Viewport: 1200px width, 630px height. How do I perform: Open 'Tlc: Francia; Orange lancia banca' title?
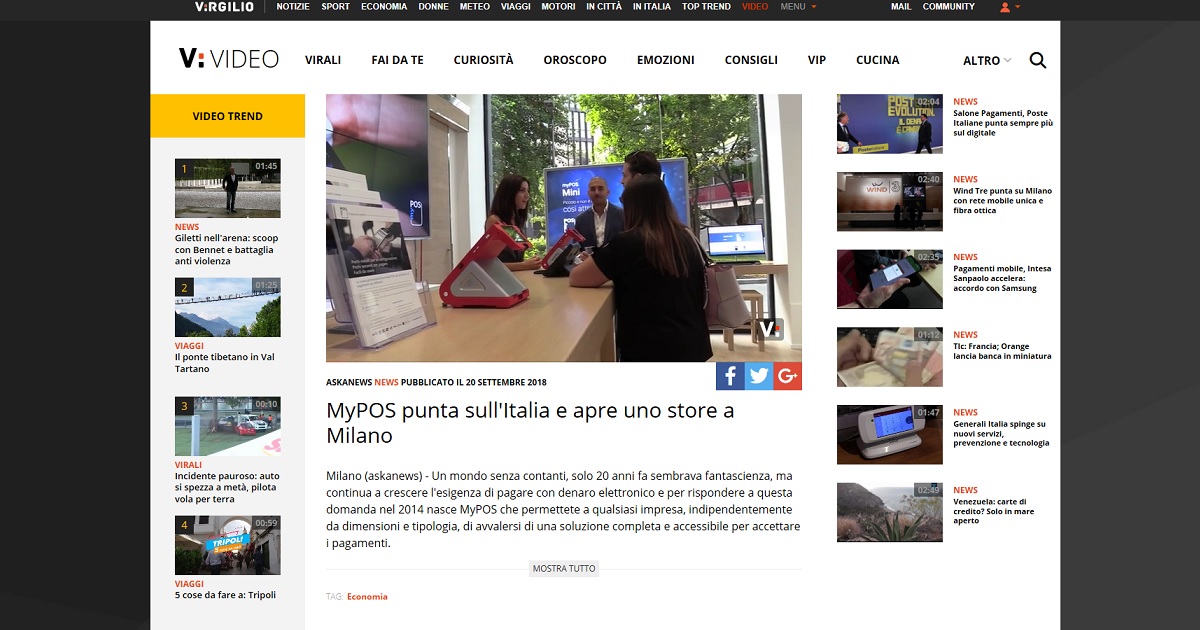(x=1002, y=351)
